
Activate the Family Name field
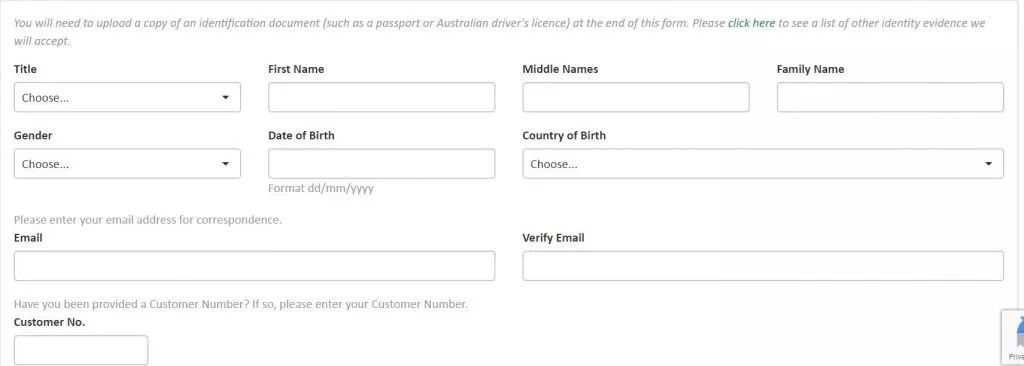click(890, 97)
